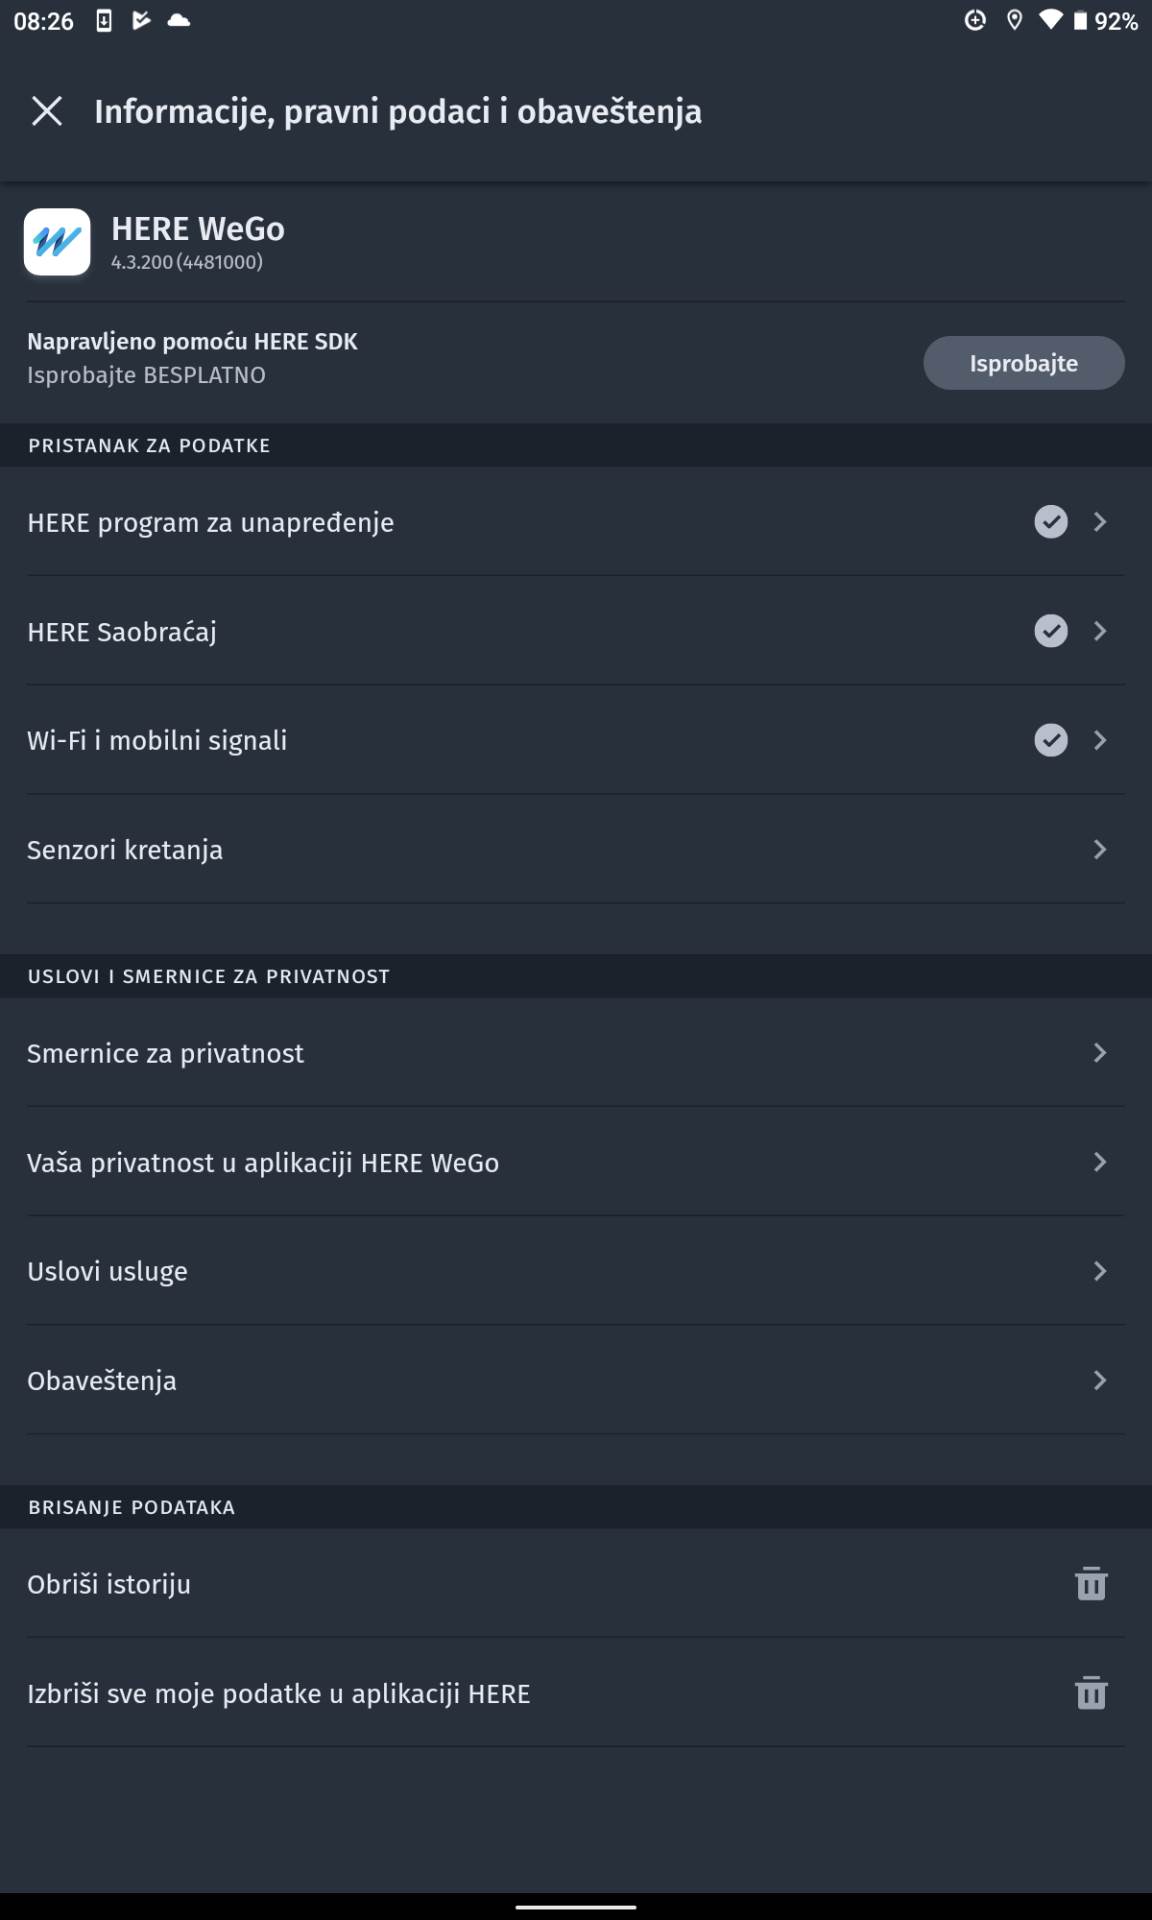Tap the battery icon in status bar
The width and height of the screenshot is (1152, 1920).
pos(1080,21)
